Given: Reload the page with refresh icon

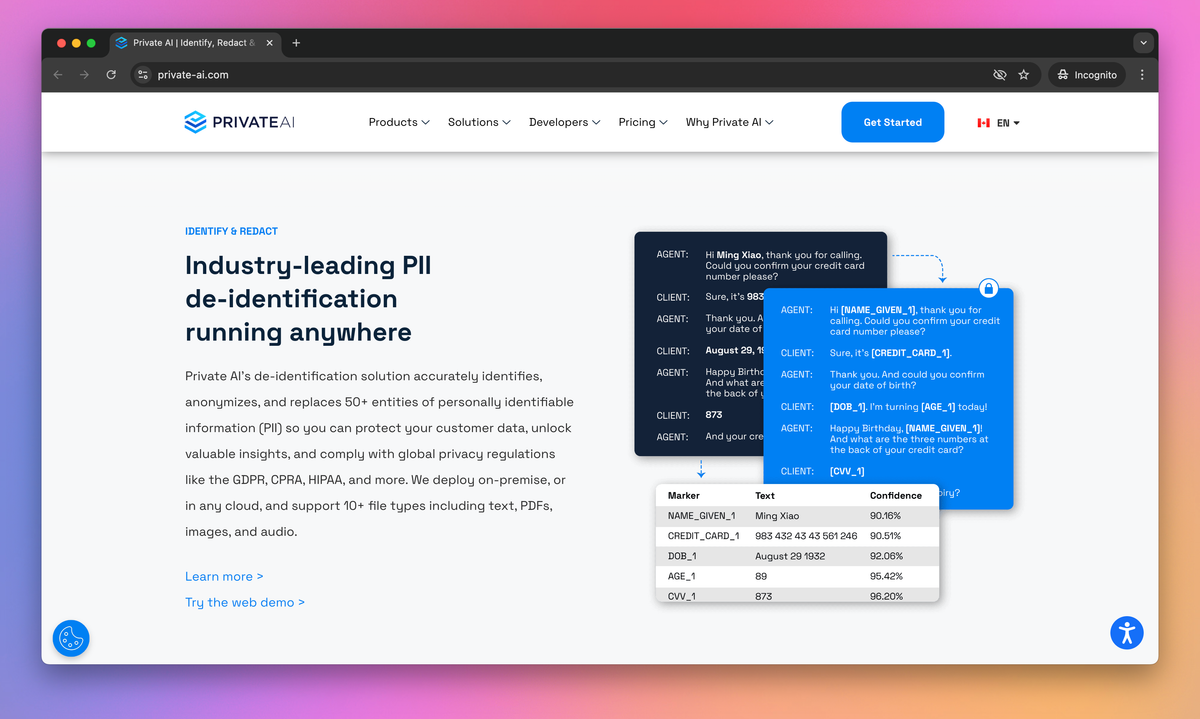Looking at the screenshot, I should pos(111,75).
